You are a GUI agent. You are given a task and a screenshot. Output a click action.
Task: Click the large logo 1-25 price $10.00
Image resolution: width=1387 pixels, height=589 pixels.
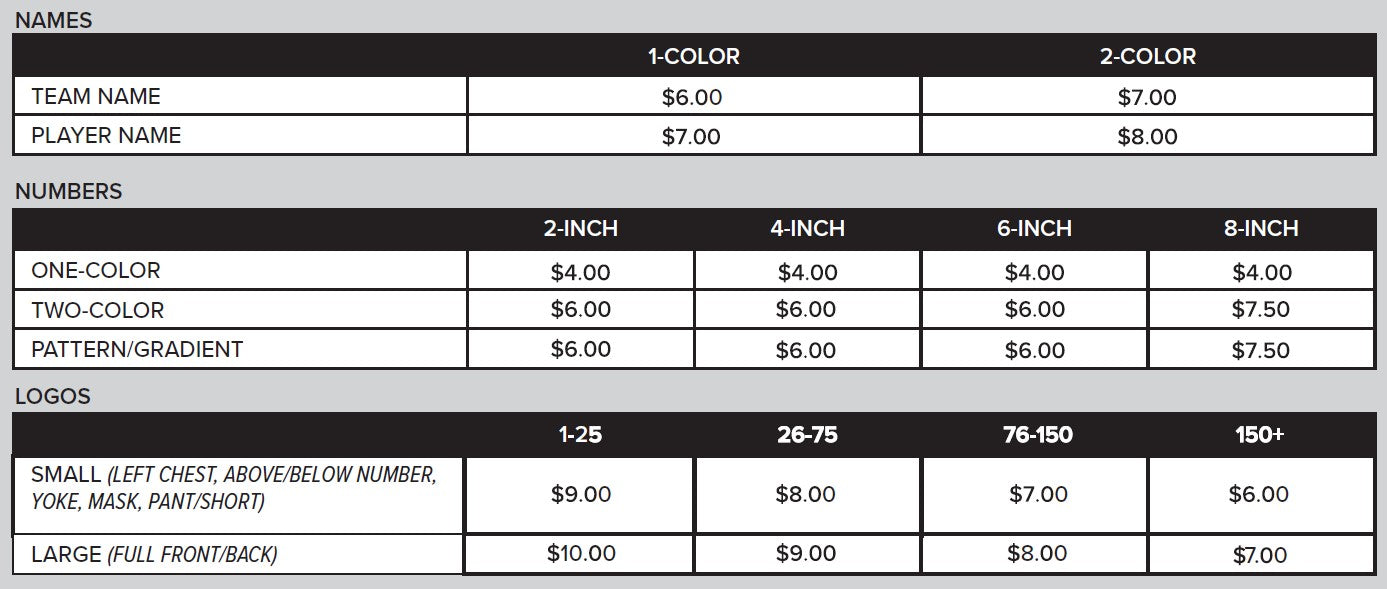click(581, 553)
